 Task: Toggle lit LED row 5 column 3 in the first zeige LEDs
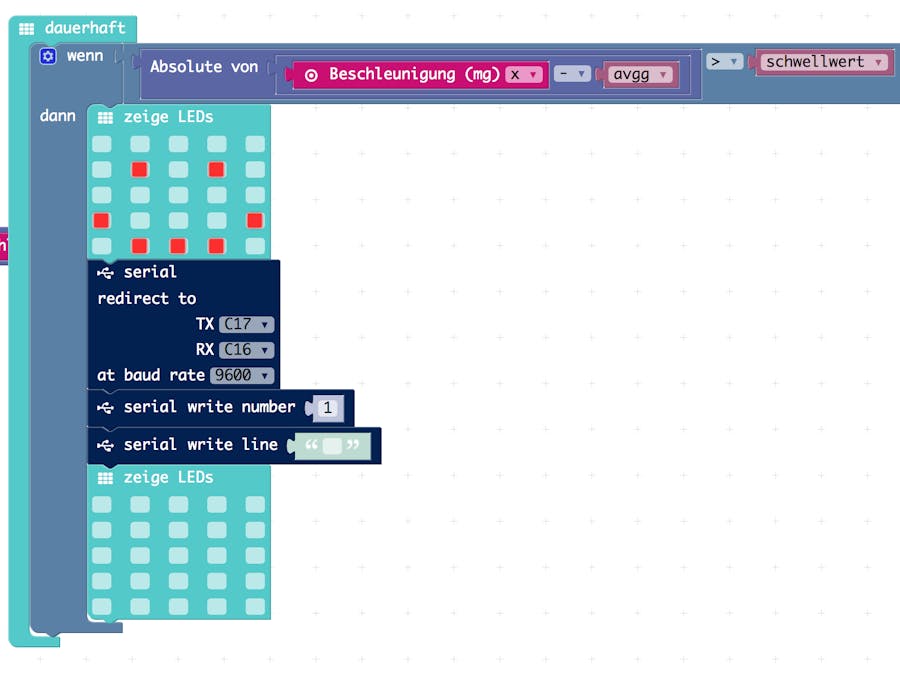click(x=178, y=246)
